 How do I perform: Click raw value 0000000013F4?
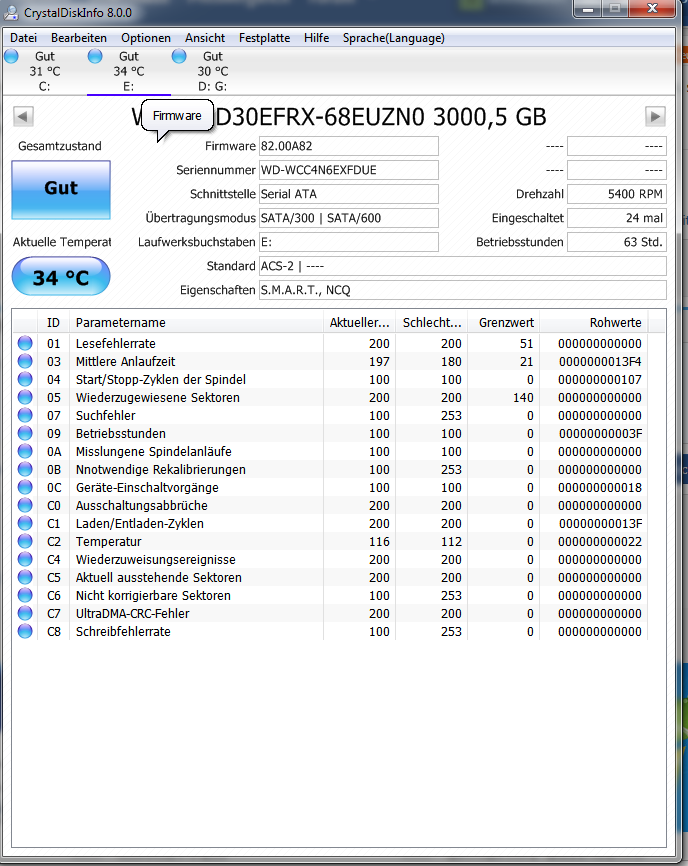[600, 362]
